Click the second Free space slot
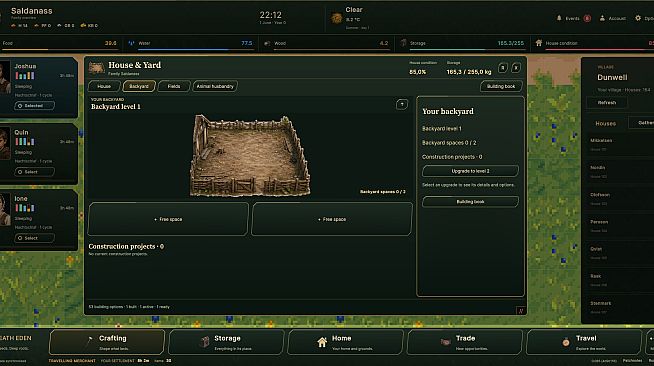The image size is (654, 366). tap(332, 219)
